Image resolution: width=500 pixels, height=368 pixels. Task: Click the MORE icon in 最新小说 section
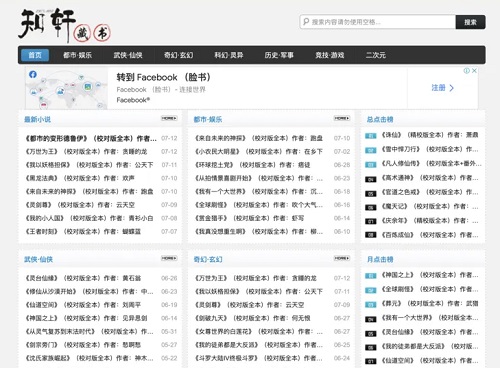point(169,118)
